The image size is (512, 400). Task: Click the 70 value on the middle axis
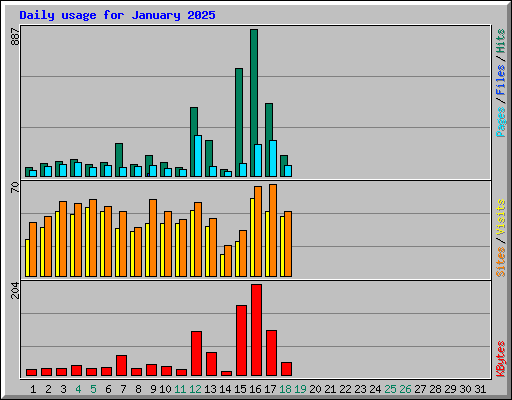point(15,187)
